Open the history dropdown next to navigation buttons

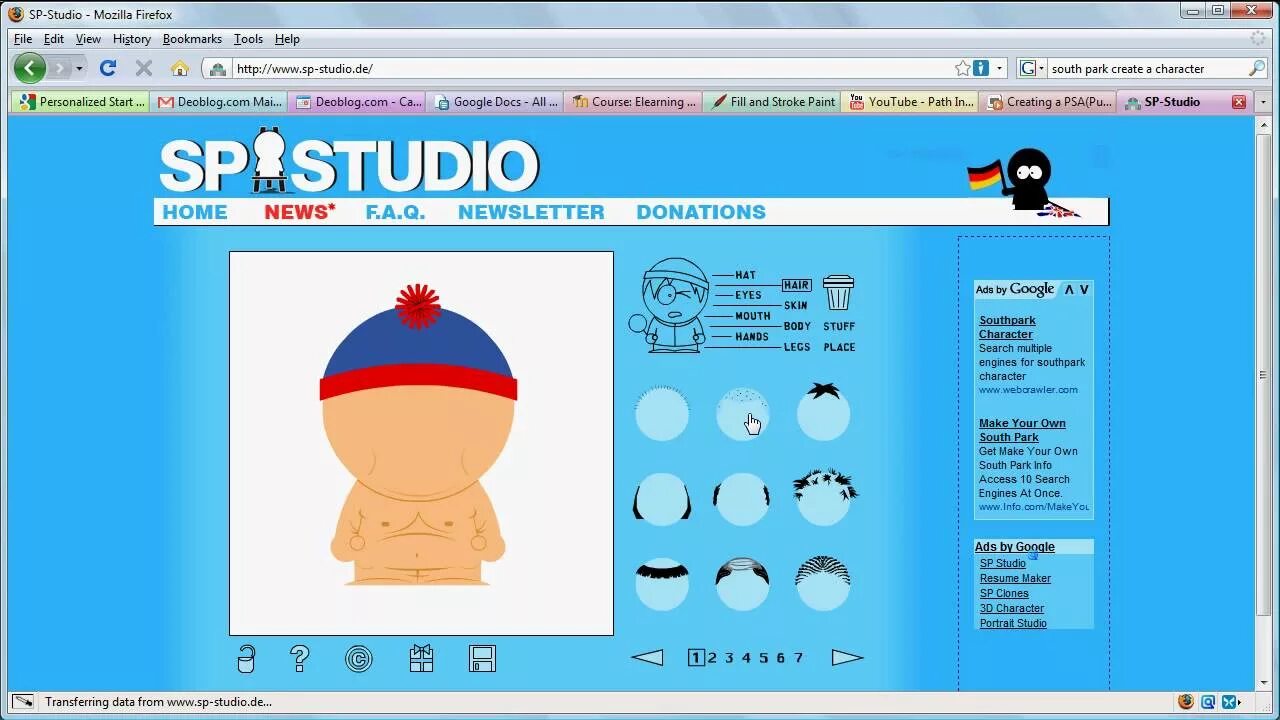tap(79, 68)
